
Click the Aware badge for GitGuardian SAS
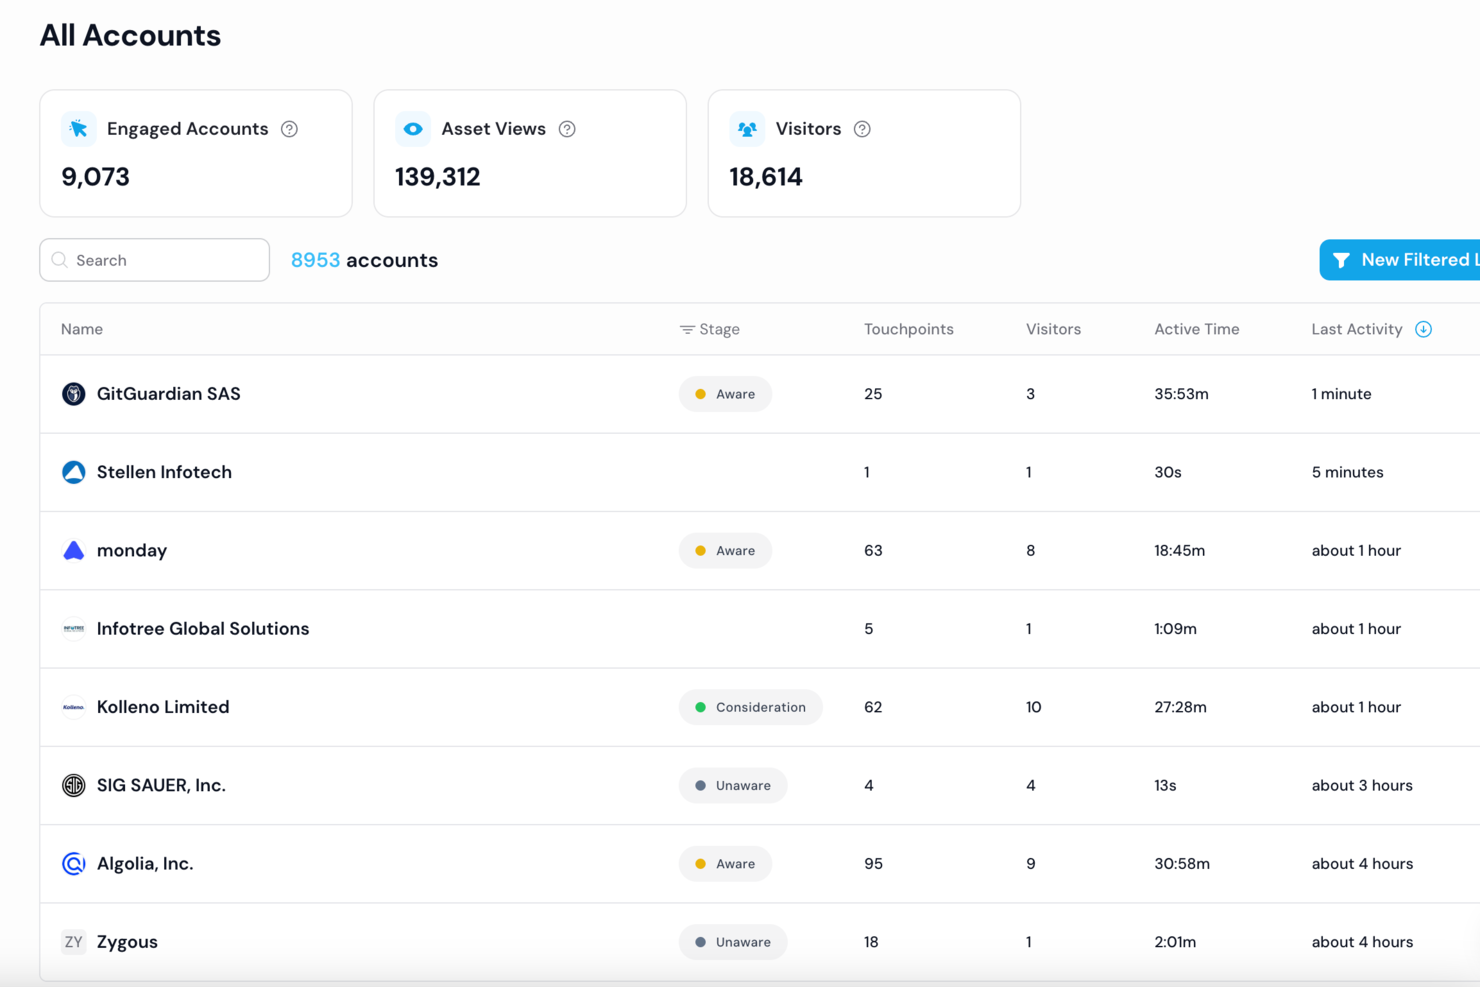[725, 394]
